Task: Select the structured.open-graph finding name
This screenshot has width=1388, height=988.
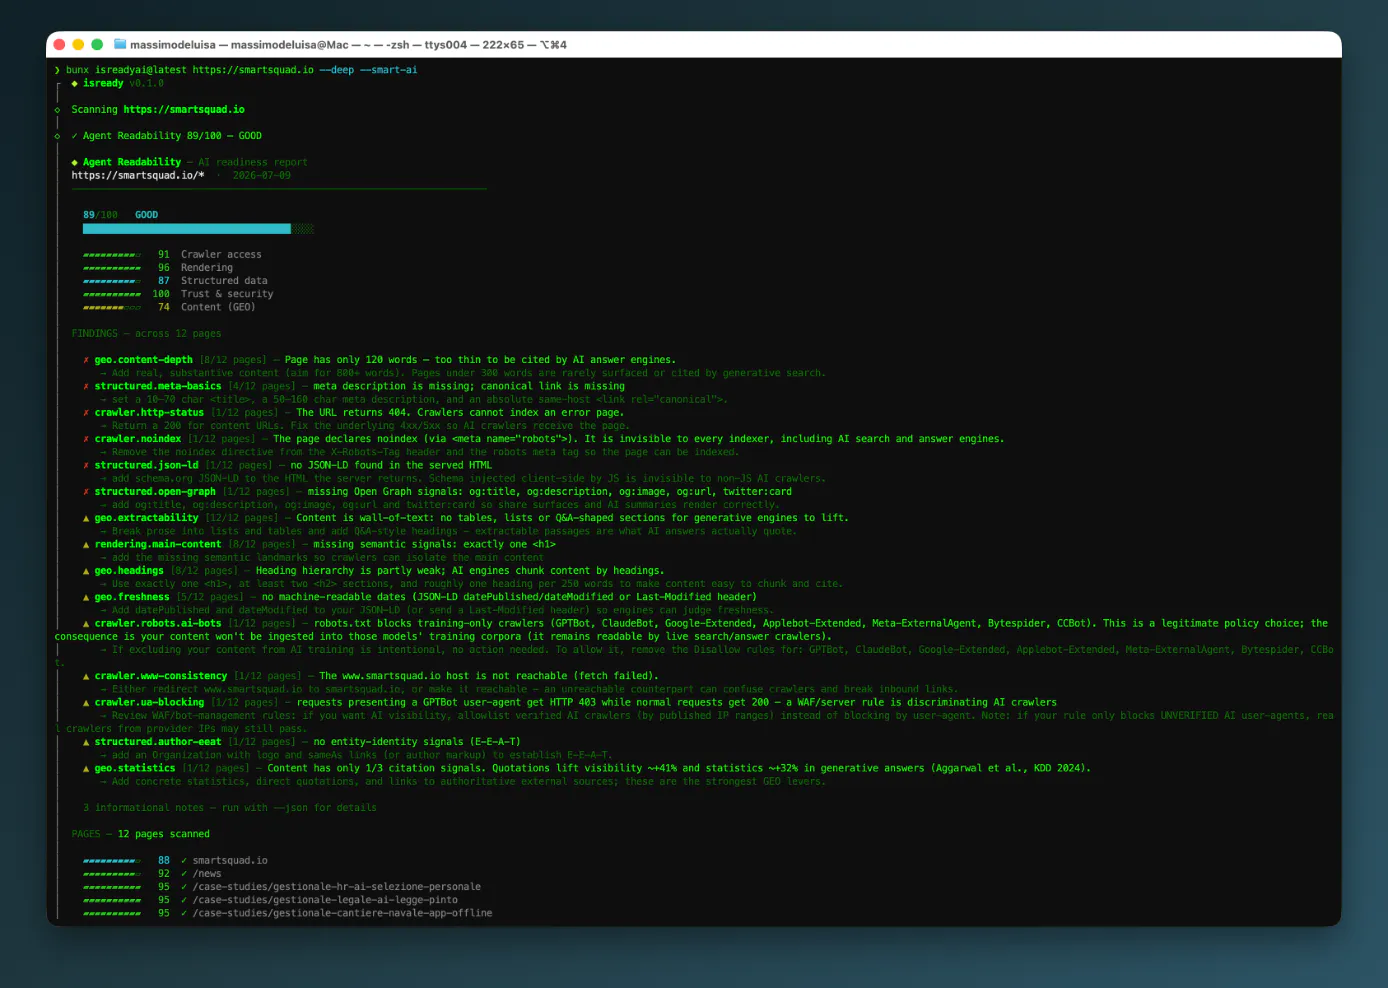Action: [x=155, y=492]
